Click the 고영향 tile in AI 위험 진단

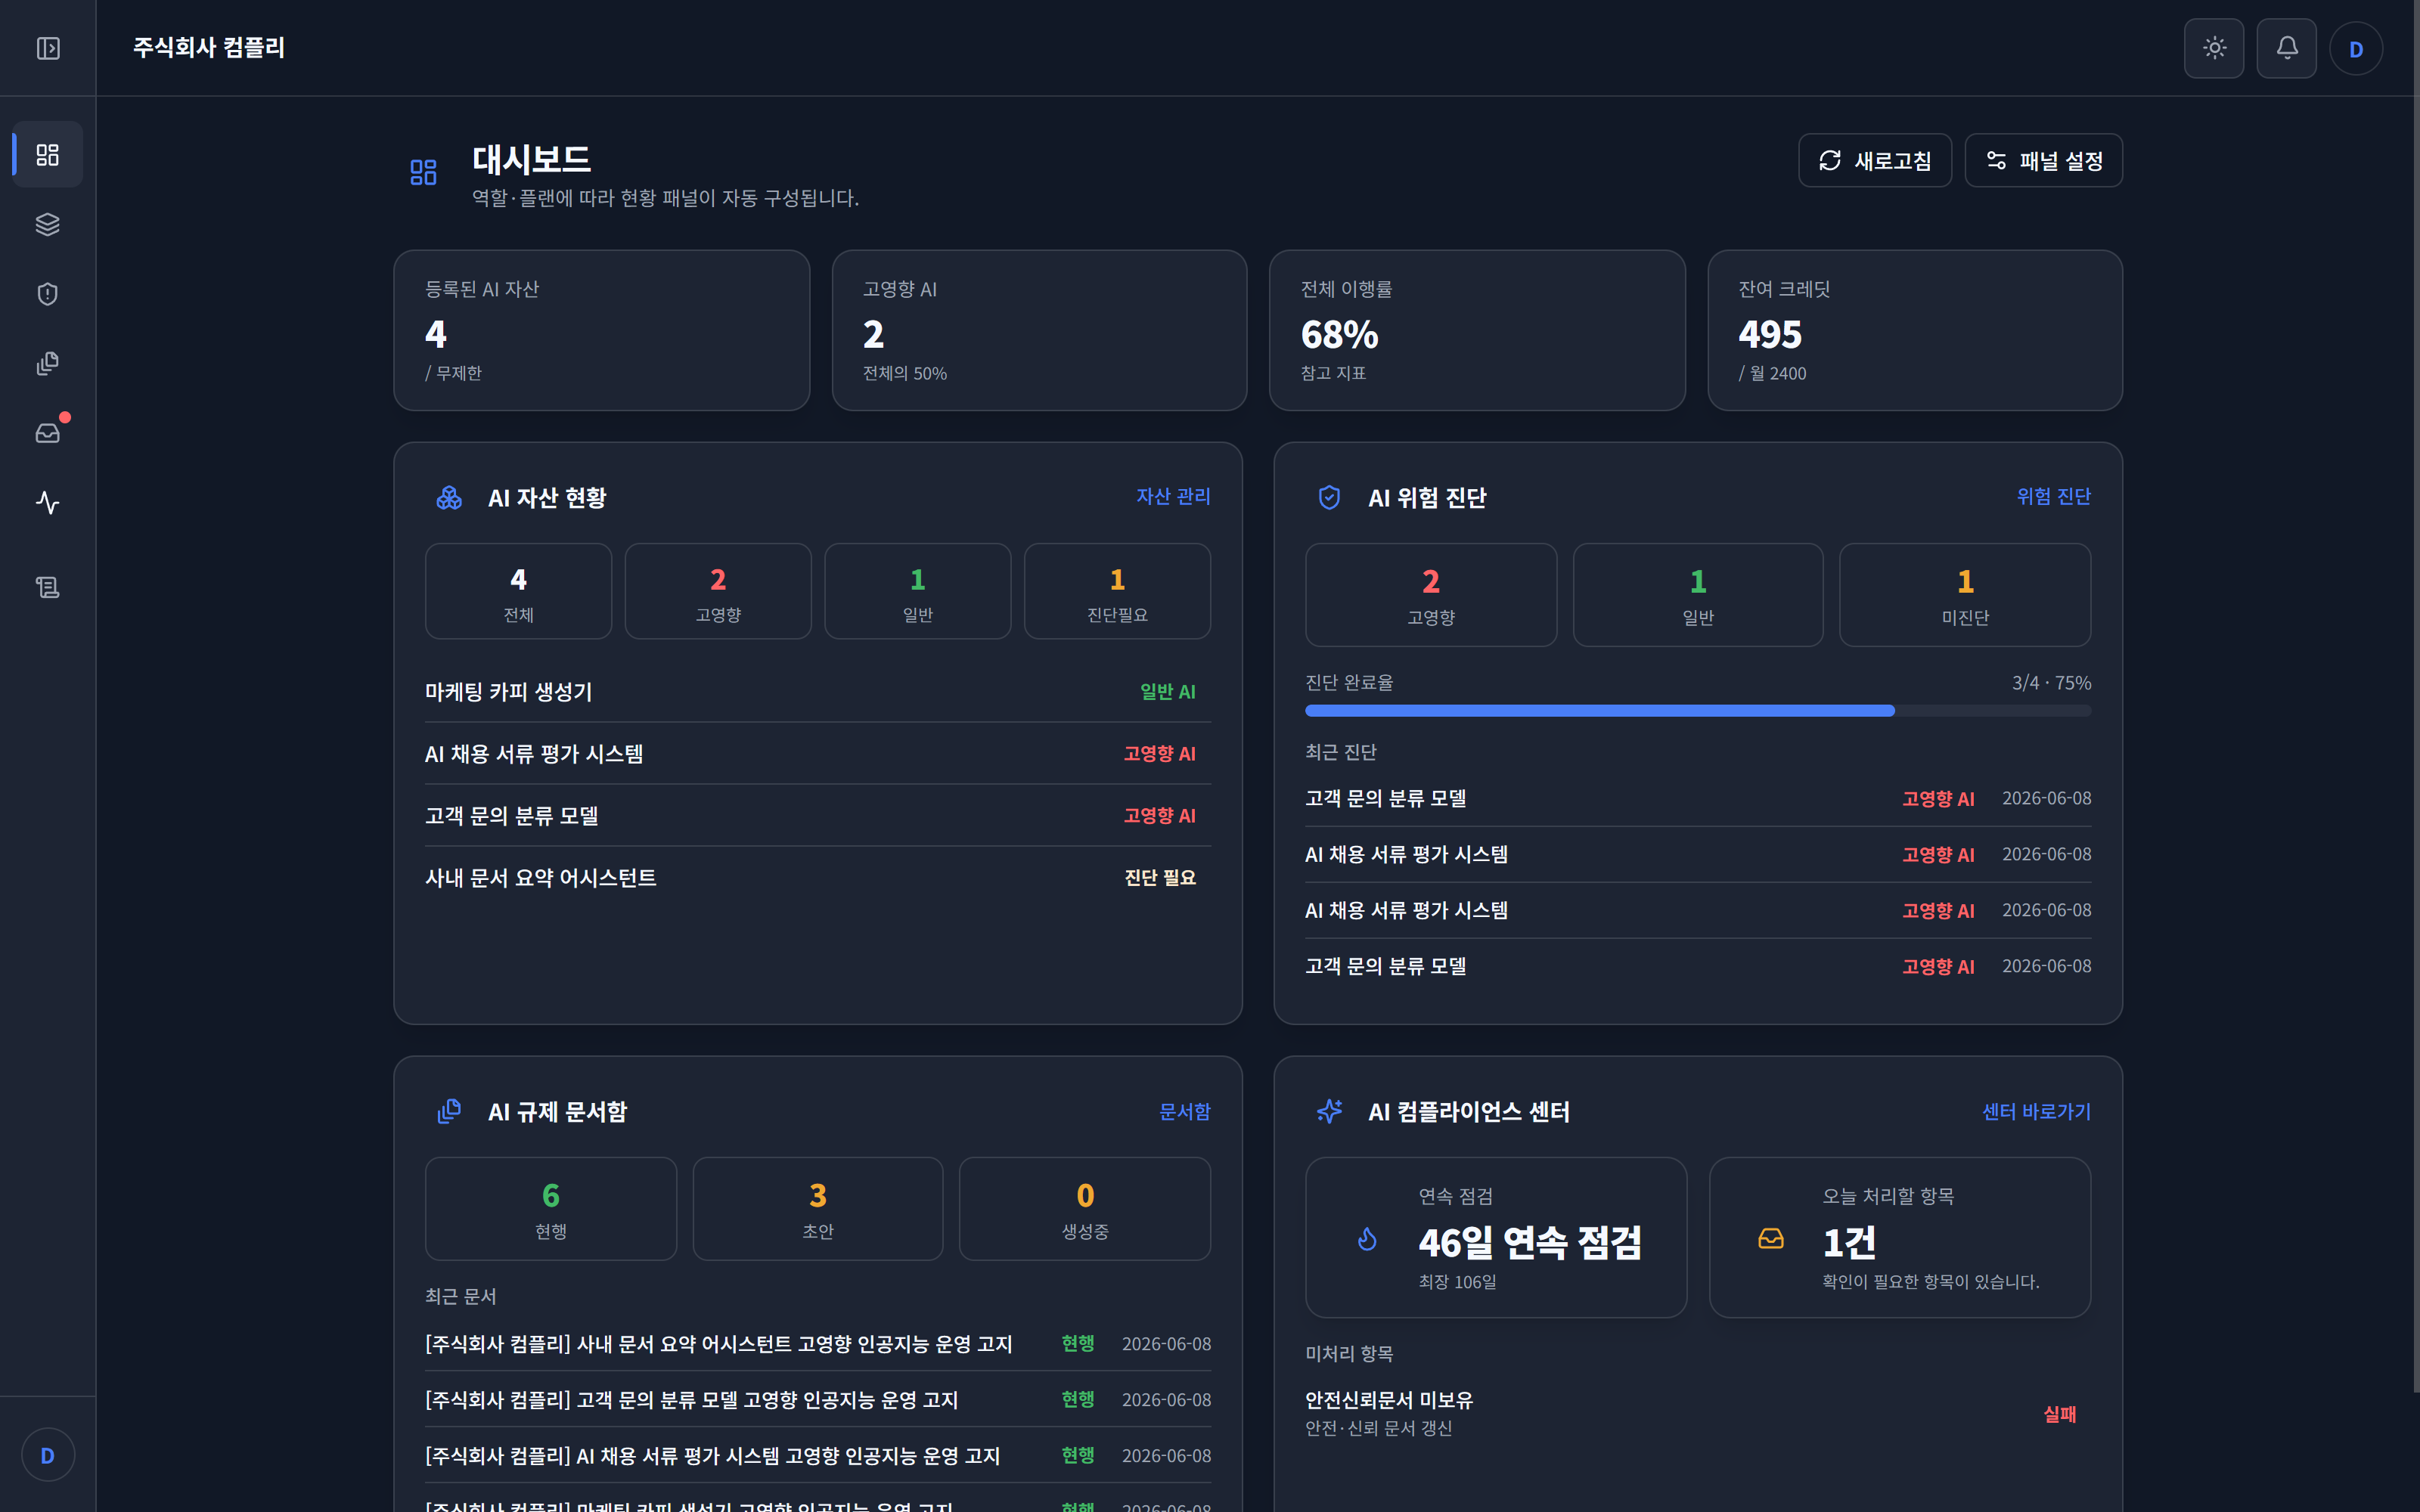coord(1431,595)
